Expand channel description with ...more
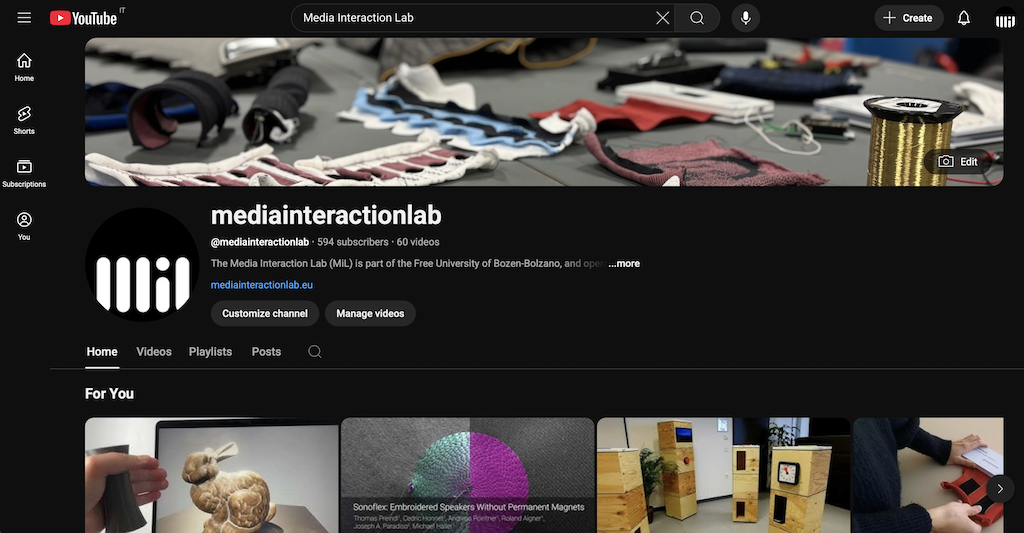Viewport: 1024px width, 533px height. click(624, 263)
